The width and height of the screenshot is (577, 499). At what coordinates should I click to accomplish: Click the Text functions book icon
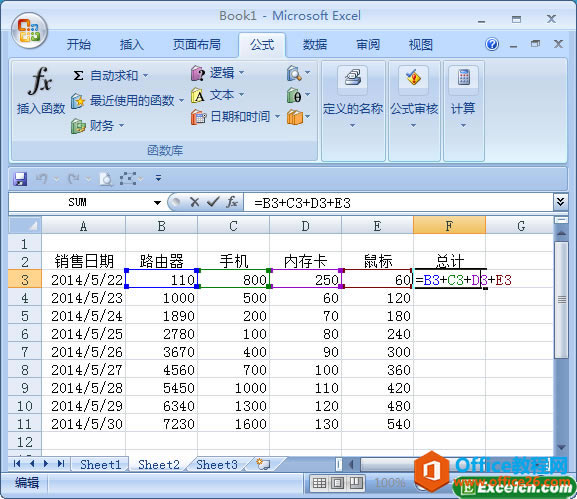[x=197, y=95]
